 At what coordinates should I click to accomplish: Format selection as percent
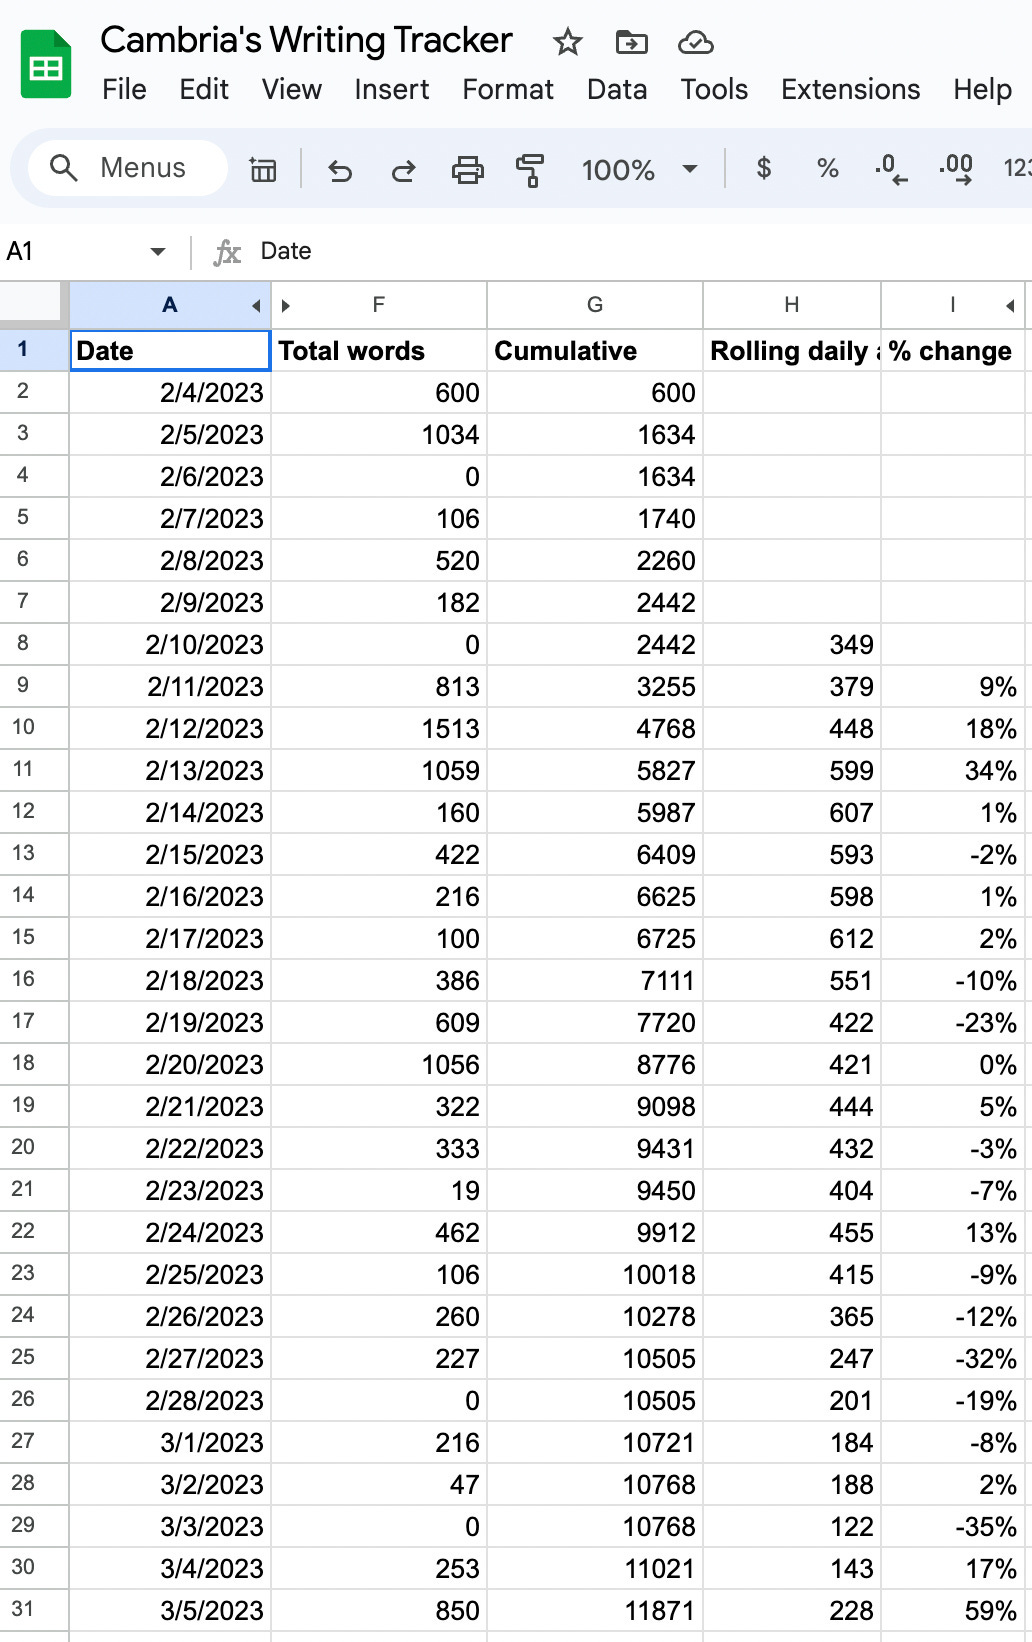click(828, 168)
